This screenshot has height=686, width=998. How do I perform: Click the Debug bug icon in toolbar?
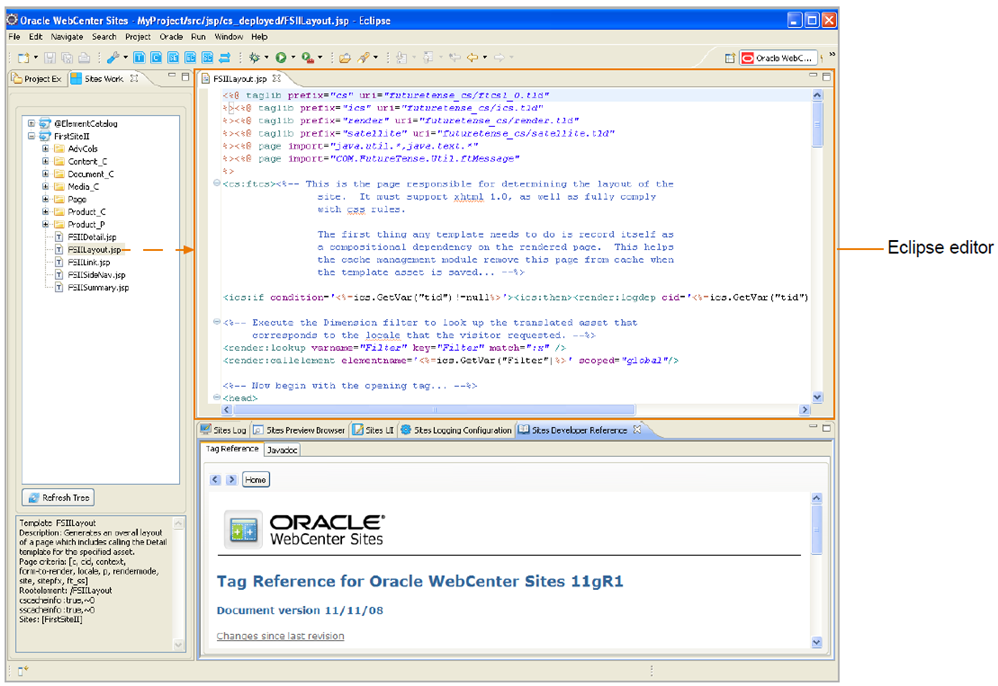click(255, 58)
